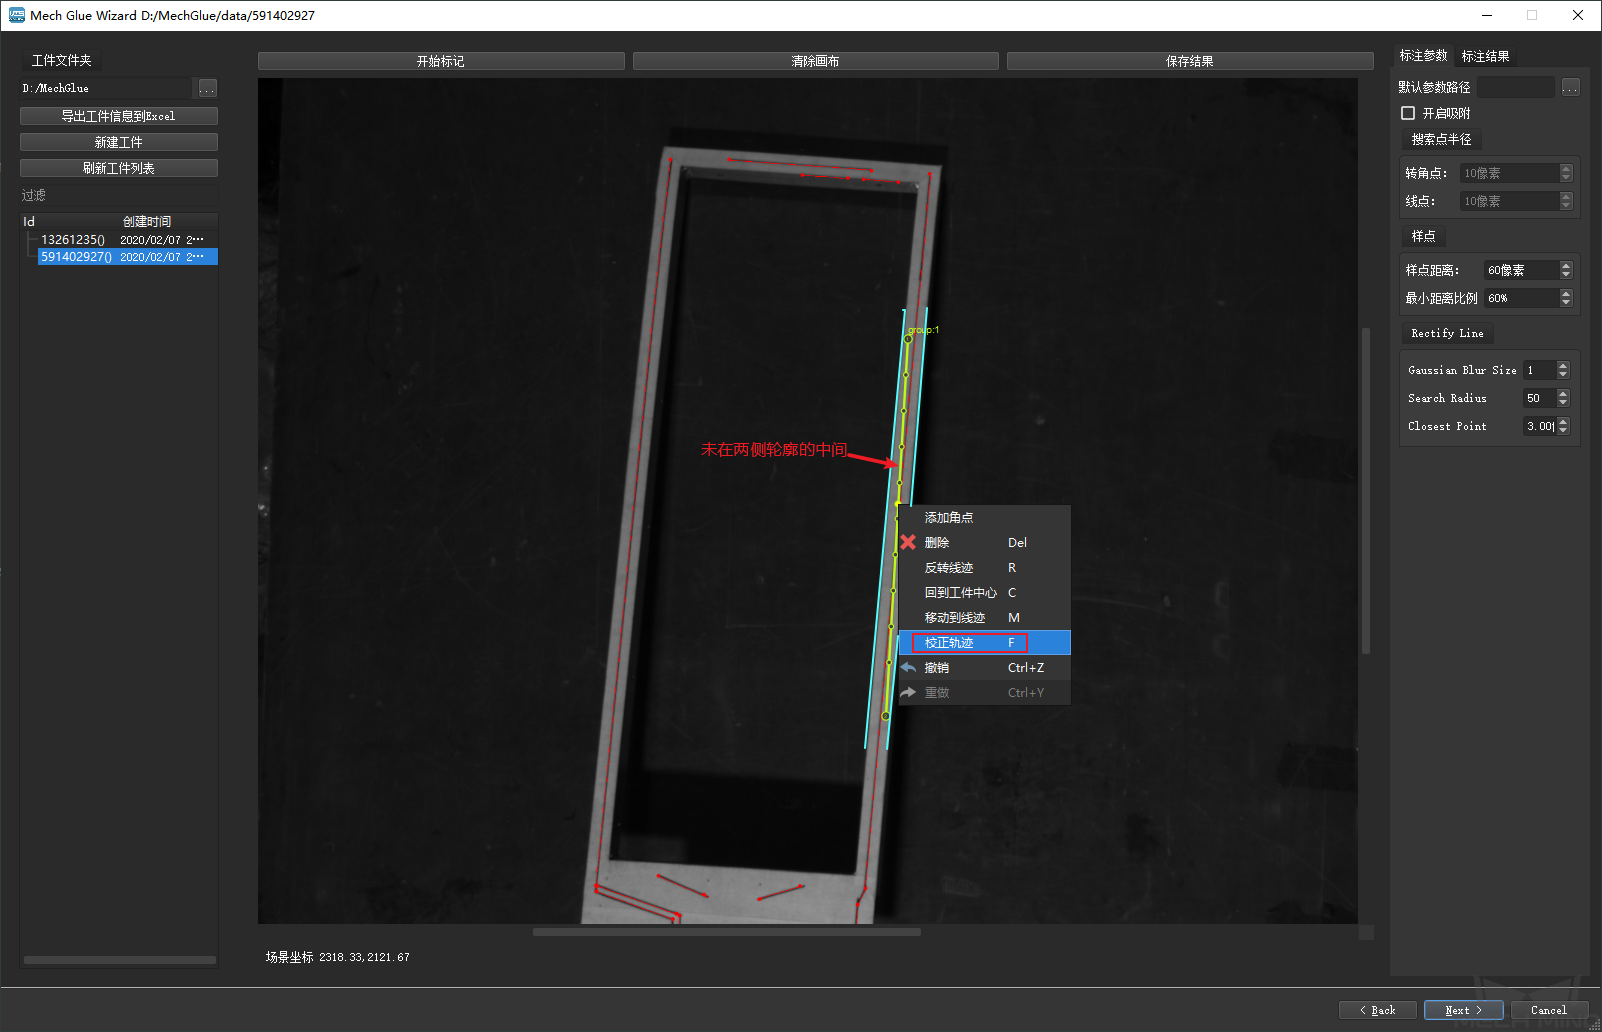Decrease the 最小距离比例 percentage

[x=1566, y=303]
